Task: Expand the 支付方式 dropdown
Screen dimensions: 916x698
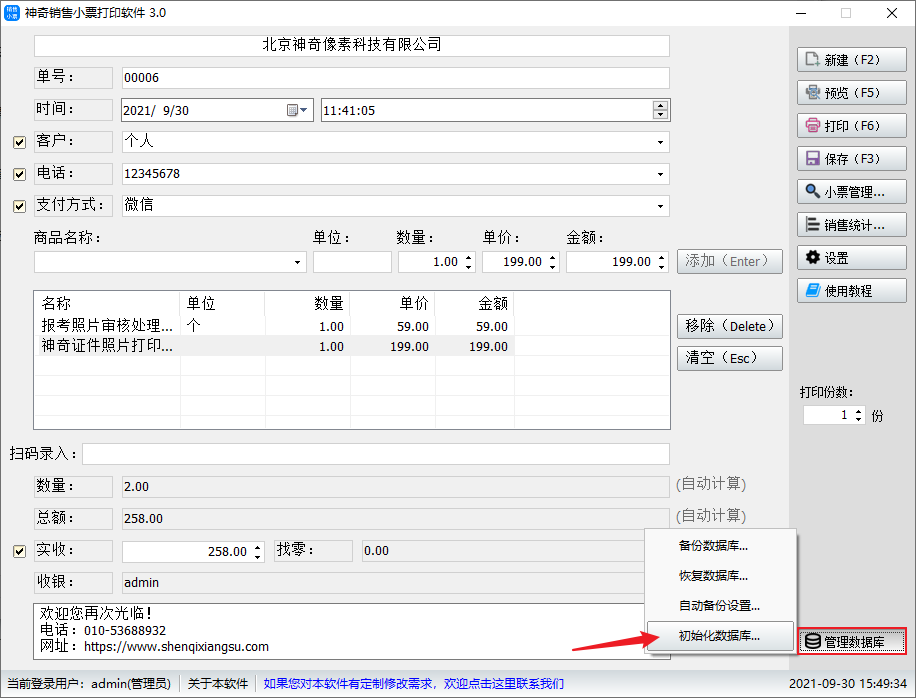Action: (660, 206)
